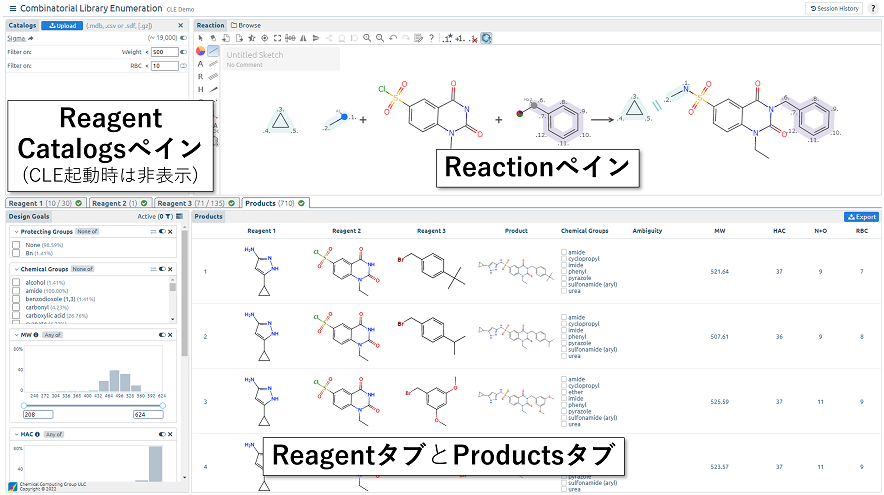Toggle the Chemical Groups filter switch

[x=162, y=269]
